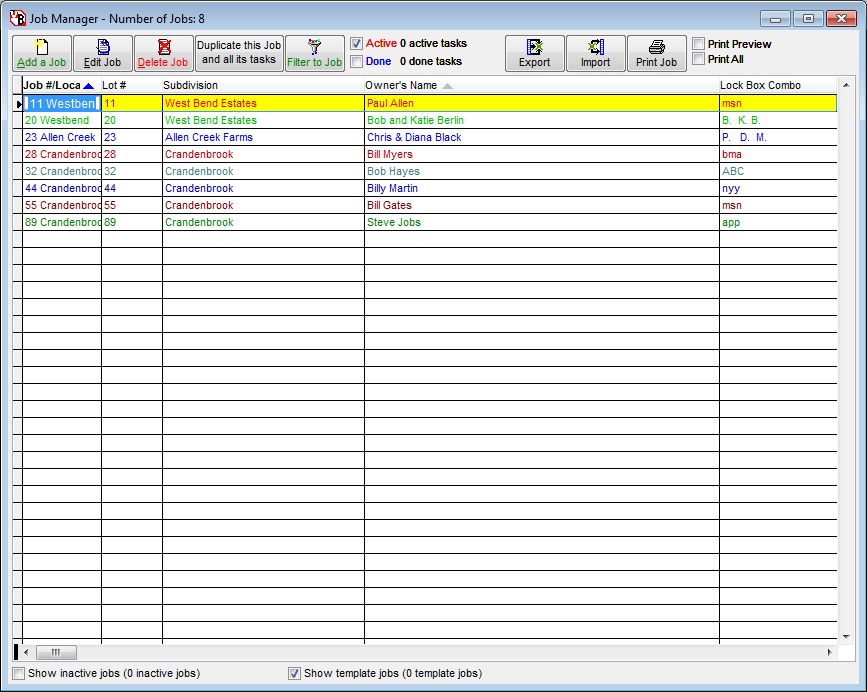Enable the Done tasks checkbox
Image resolution: width=867 pixels, height=692 pixels.
(356, 61)
